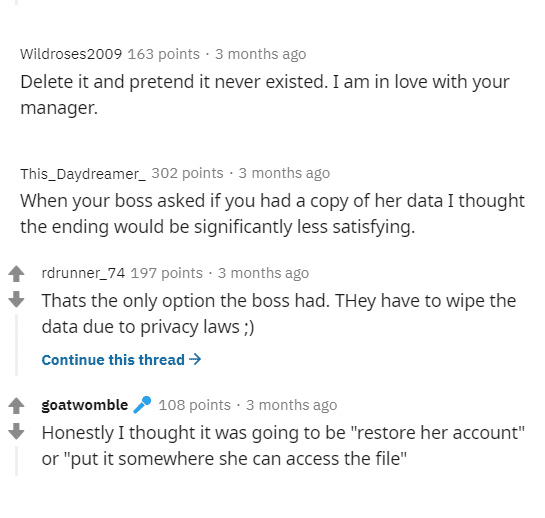Click goatwomble comment 3 months ago timestamp
The image size is (545, 518).
click(291, 405)
